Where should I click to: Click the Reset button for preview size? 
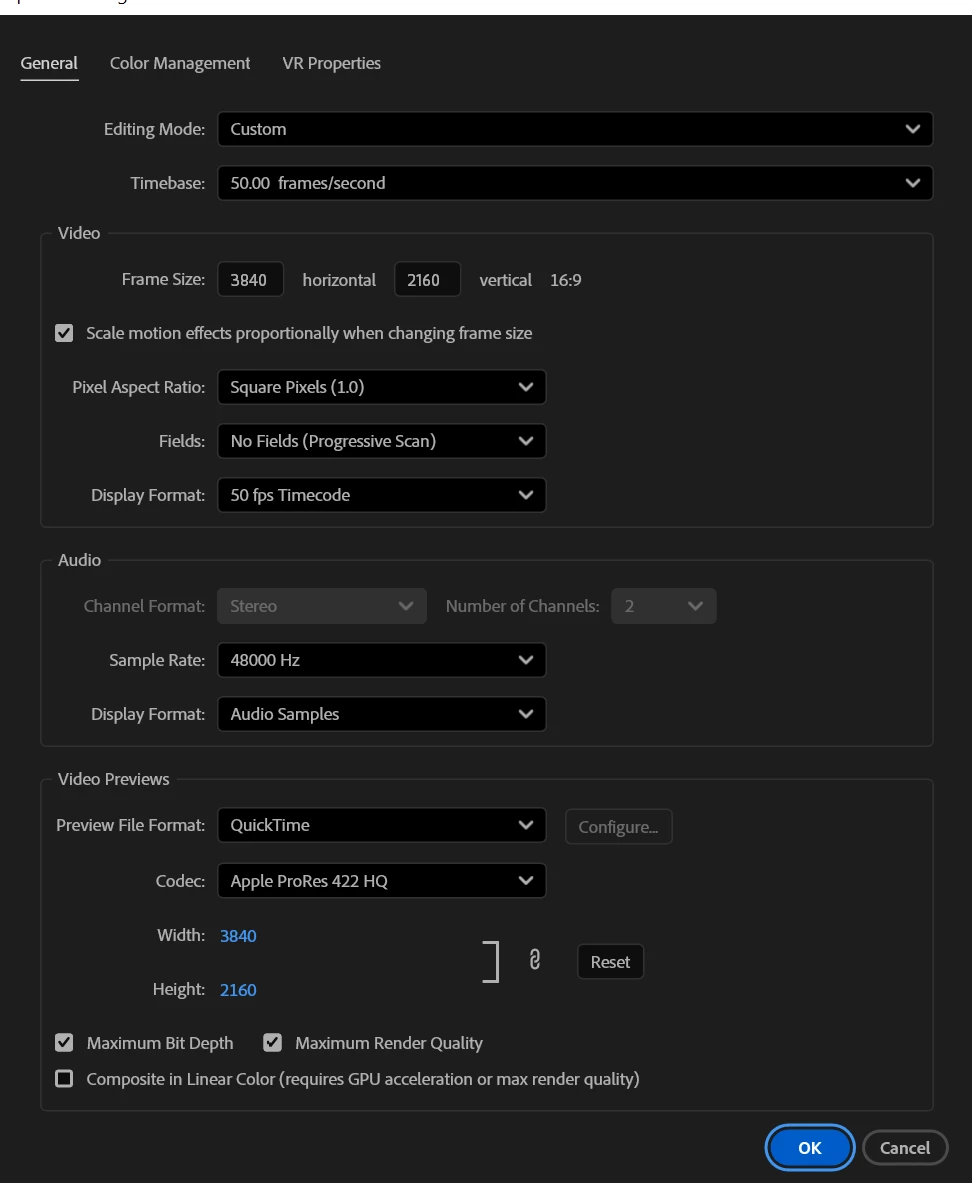(x=611, y=962)
